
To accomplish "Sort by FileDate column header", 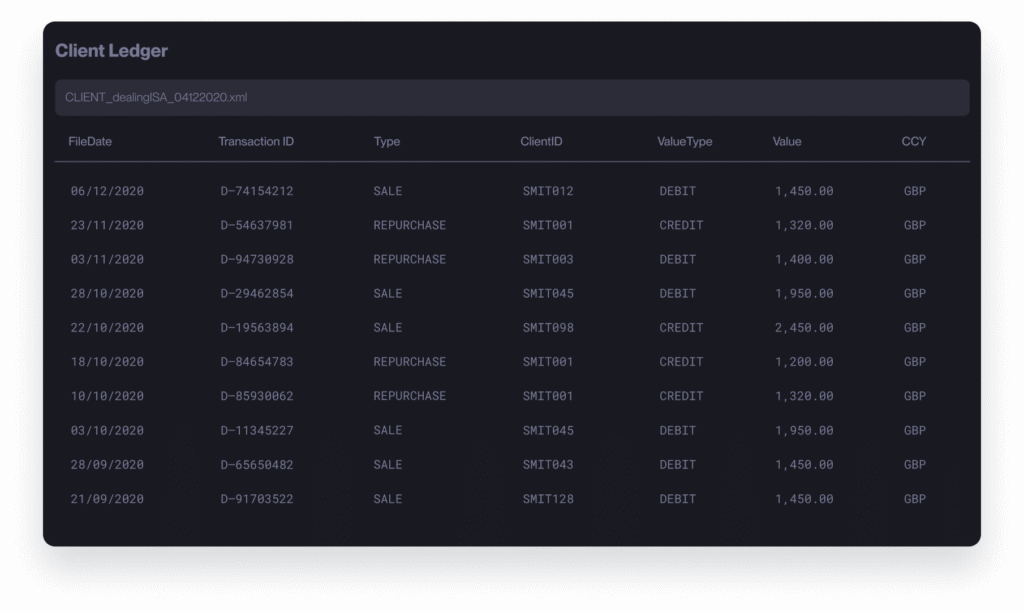I will (90, 142).
